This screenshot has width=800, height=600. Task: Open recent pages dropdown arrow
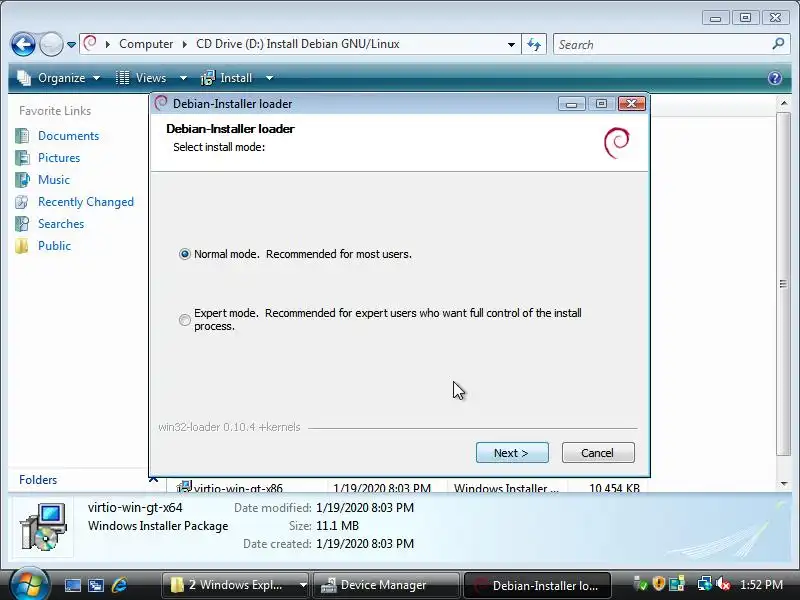(x=71, y=45)
